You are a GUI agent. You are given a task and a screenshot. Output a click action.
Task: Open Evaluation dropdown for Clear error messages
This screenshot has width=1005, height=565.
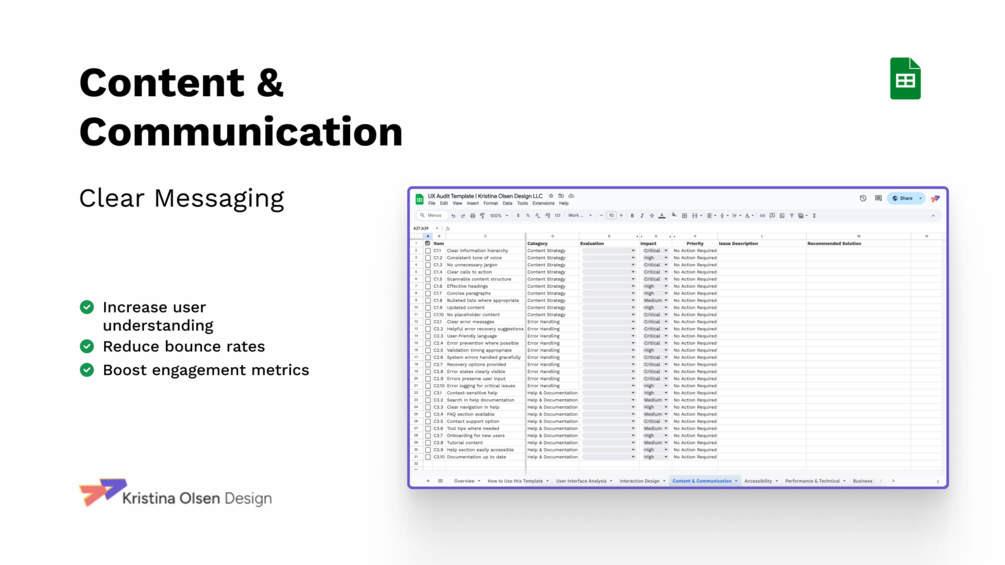click(609, 322)
